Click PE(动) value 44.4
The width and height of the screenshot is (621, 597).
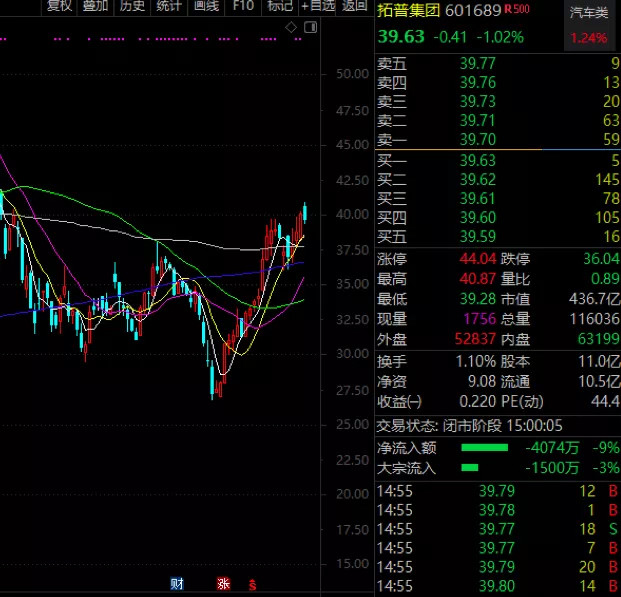(x=606, y=402)
